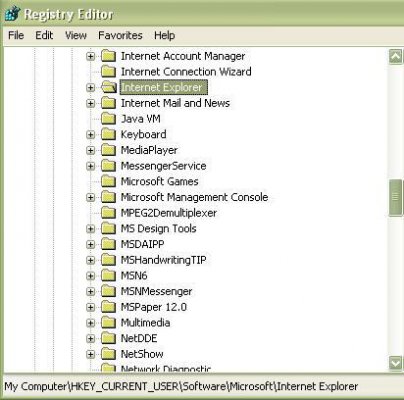The height and width of the screenshot is (400, 404).
Task: Click the MS Design Tools folder icon
Action: click(108, 229)
